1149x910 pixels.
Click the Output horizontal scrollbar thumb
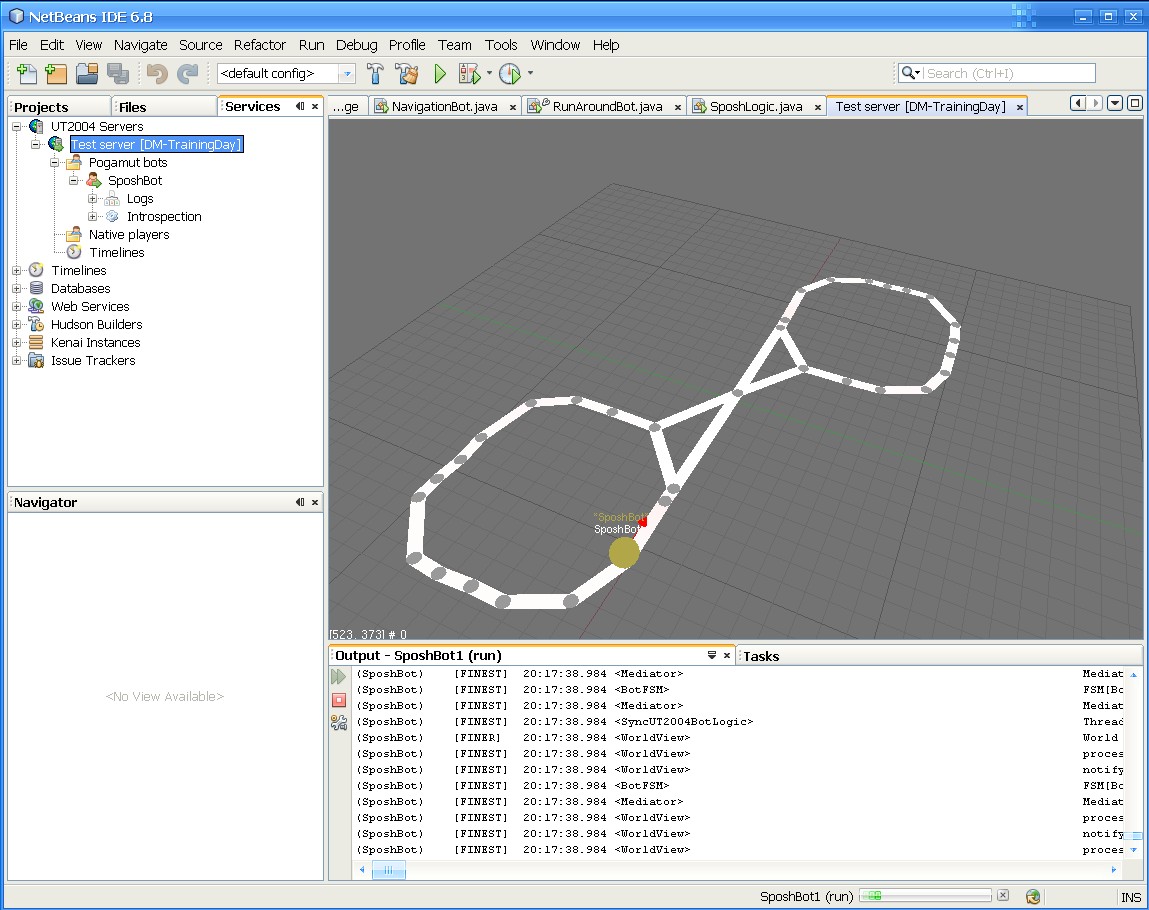[389, 871]
